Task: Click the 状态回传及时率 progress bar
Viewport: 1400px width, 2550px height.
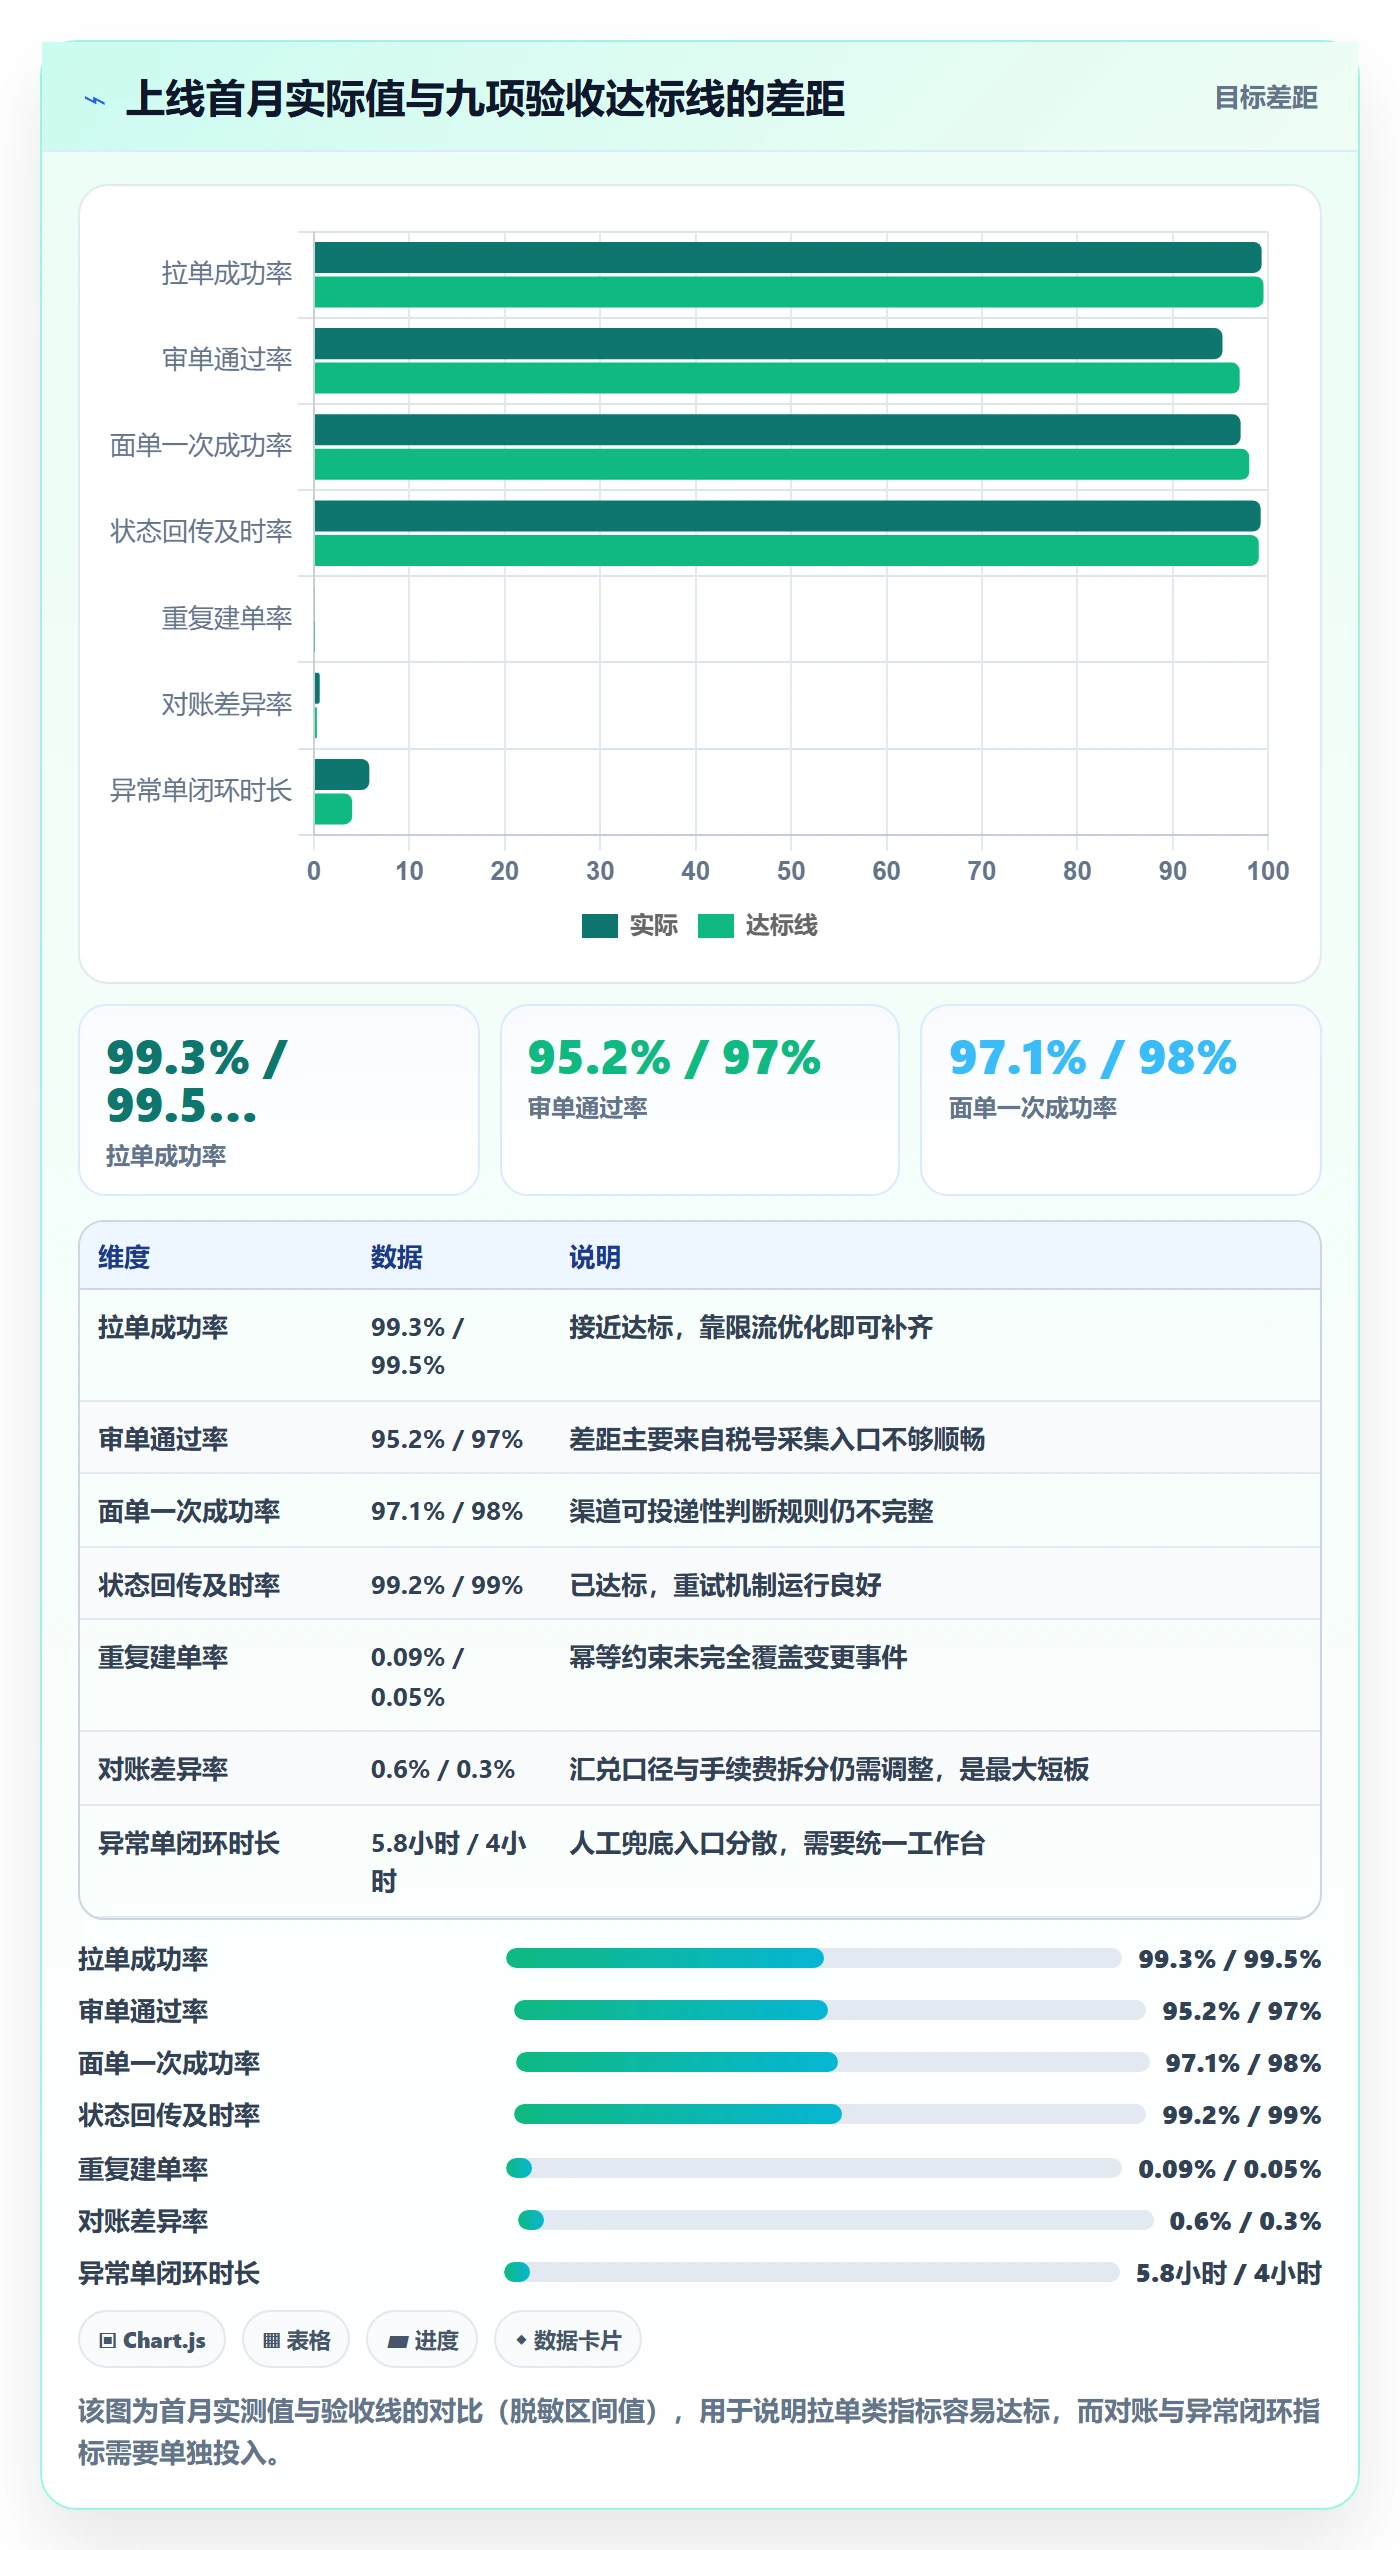Action: pyautogui.click(x=829, y=2114)
